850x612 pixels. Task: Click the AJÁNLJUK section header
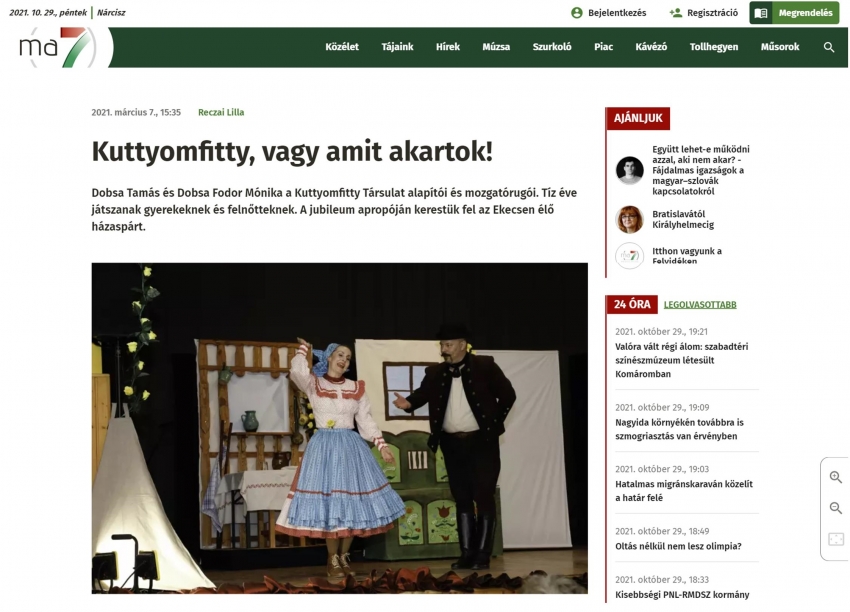pyautogui.click(x=638, y=118)
